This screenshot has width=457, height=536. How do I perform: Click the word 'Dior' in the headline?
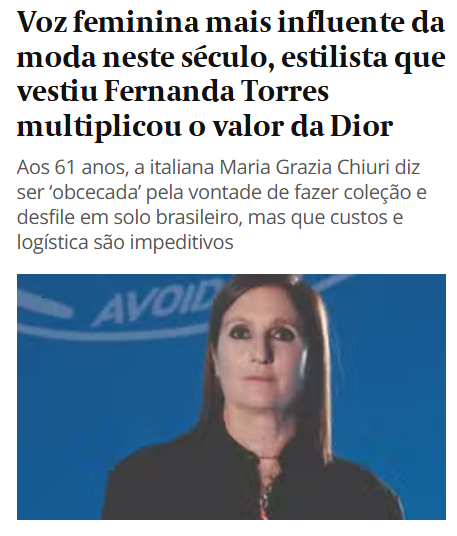click(362, 126)
